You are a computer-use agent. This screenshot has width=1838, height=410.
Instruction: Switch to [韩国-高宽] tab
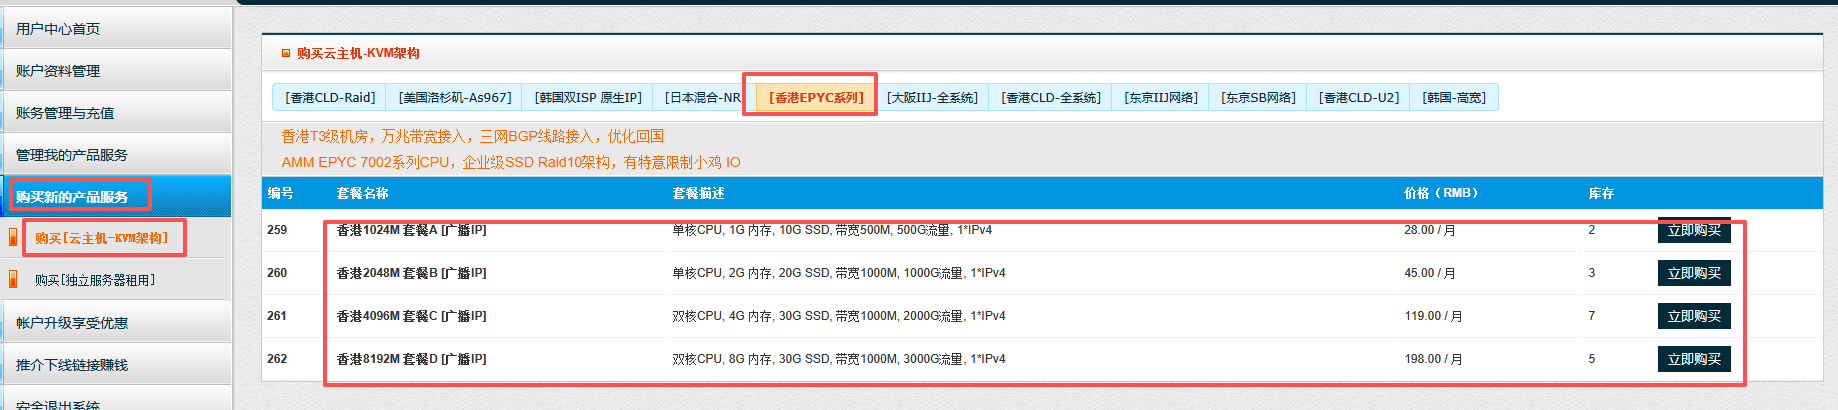click(x=1454, y=97)
